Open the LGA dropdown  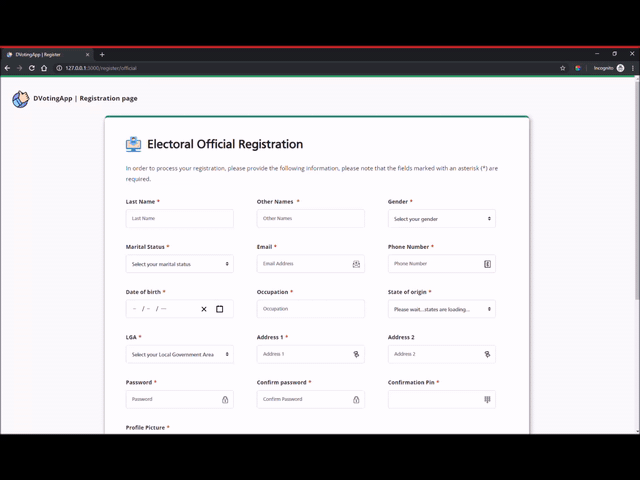point(180,354)
